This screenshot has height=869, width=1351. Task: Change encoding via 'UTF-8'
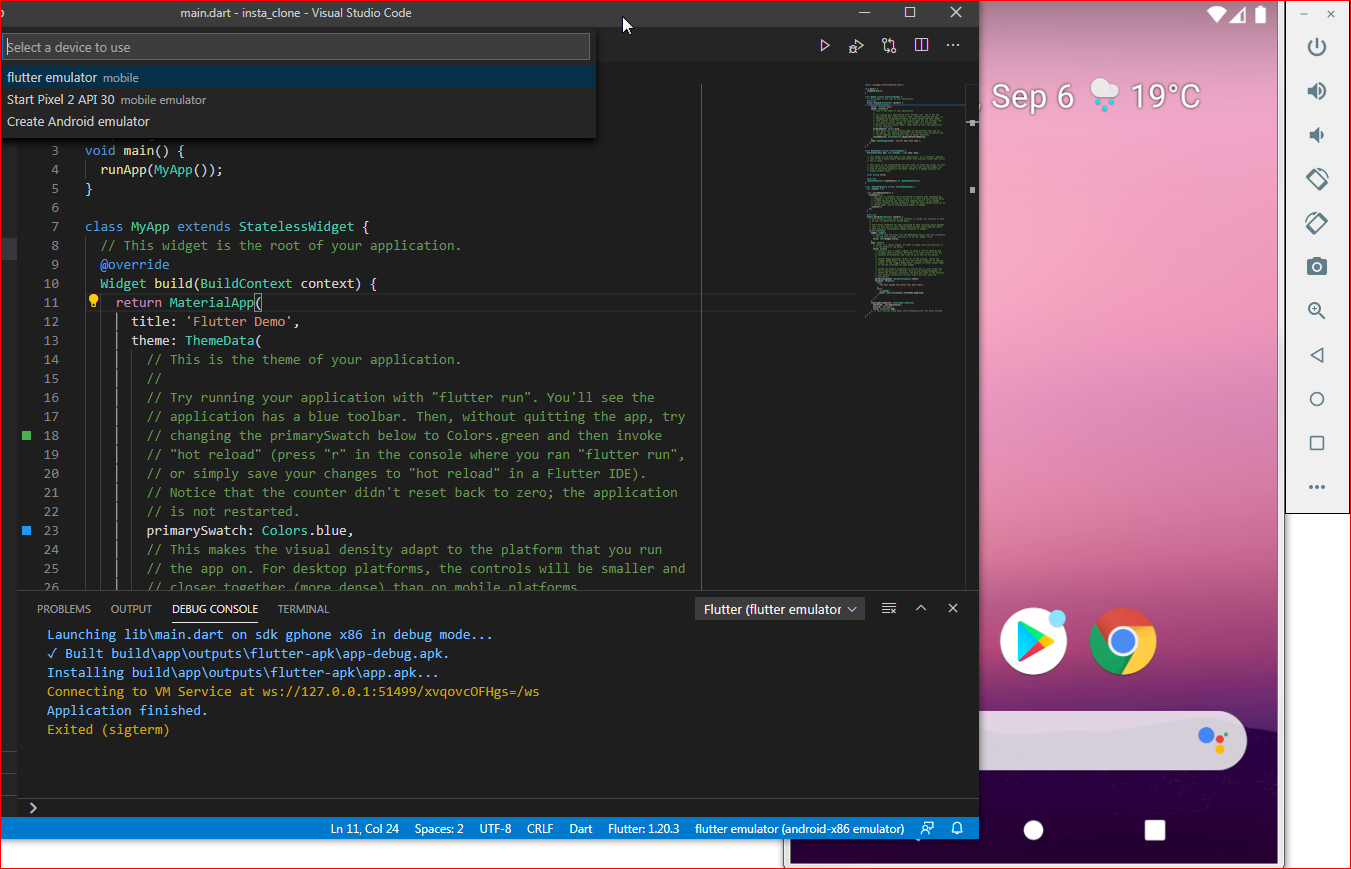pyautogui.click(x=495, y=829)
